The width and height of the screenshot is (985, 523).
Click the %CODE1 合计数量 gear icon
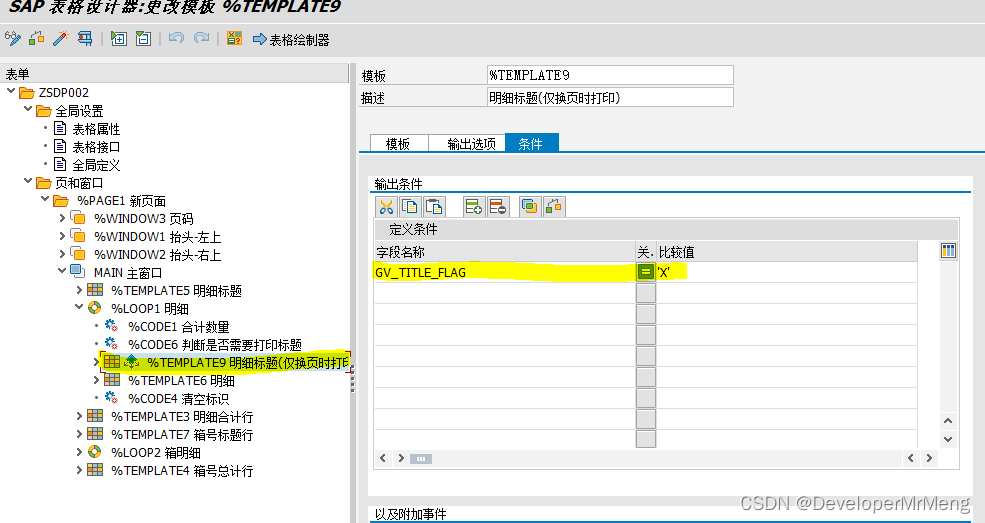point(112,326)
